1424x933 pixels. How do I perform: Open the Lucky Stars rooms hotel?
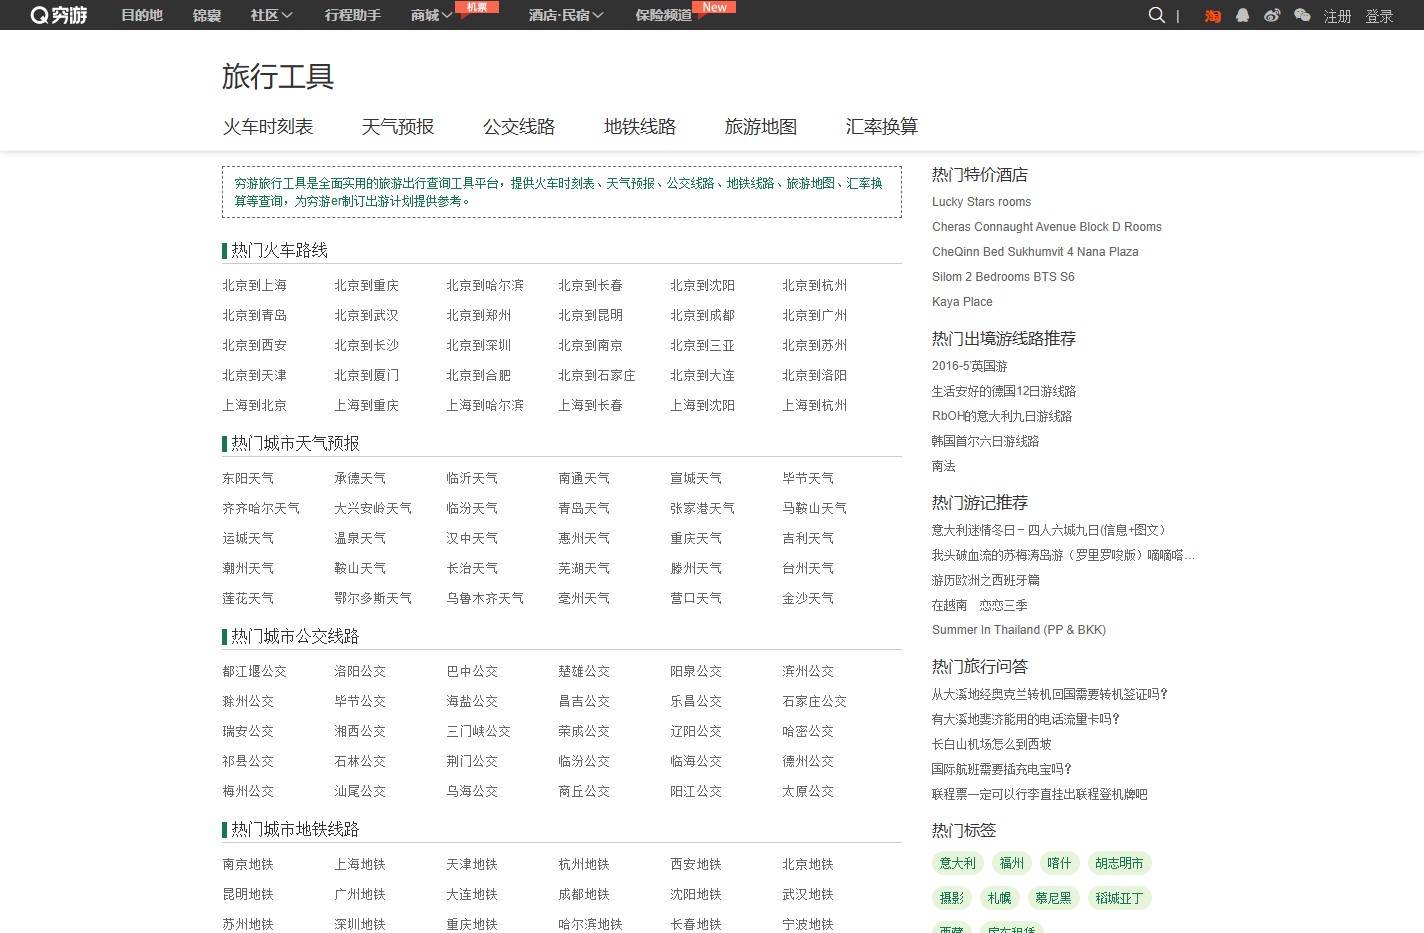[x=981, y=202]
